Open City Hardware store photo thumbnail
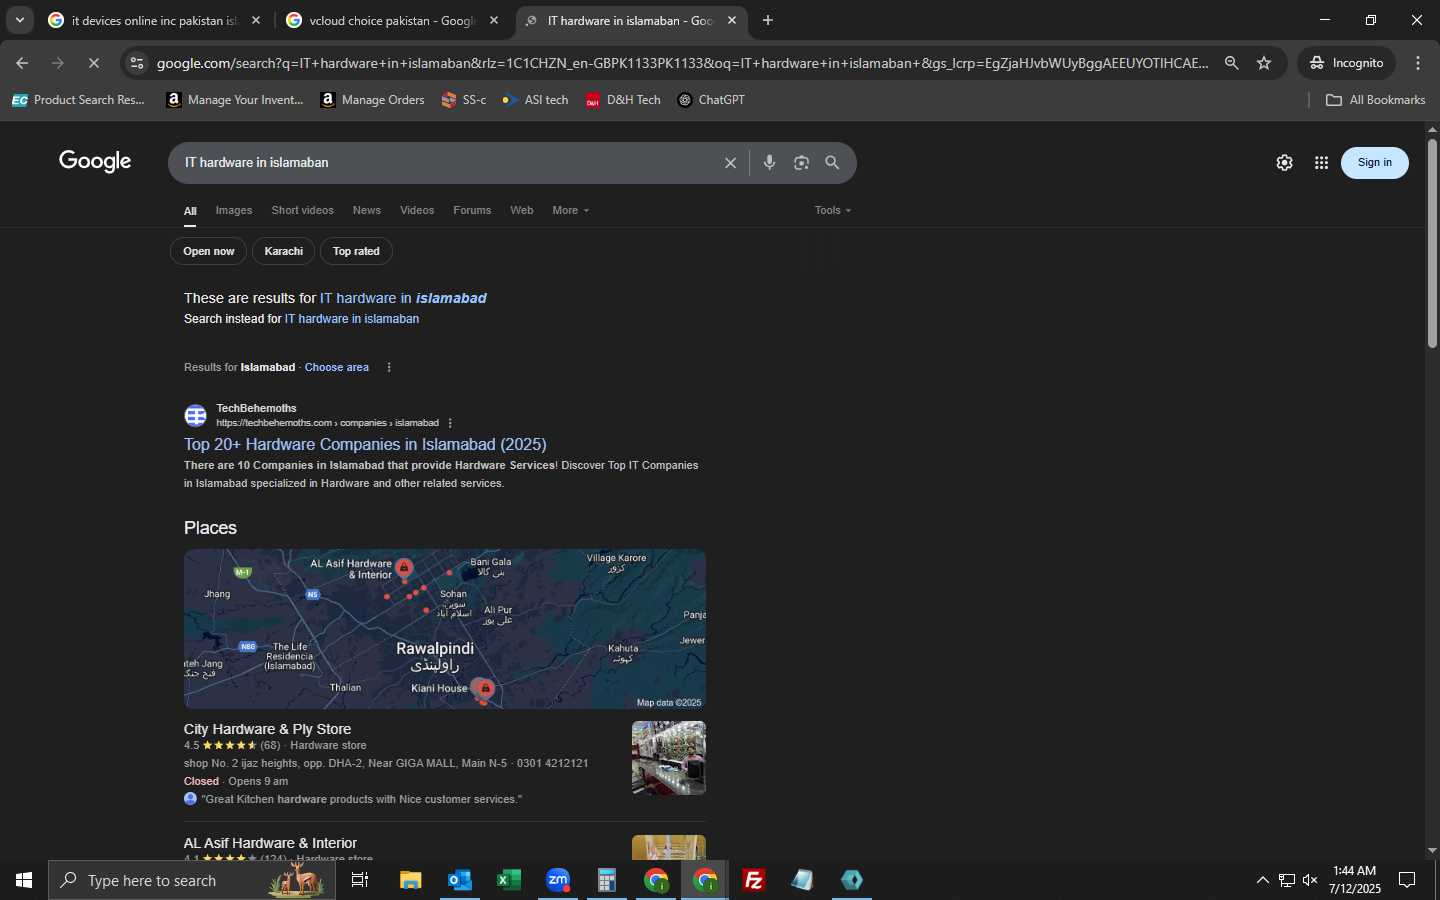The width and height of the screenshot is (1440, 900). pos(669,758)
